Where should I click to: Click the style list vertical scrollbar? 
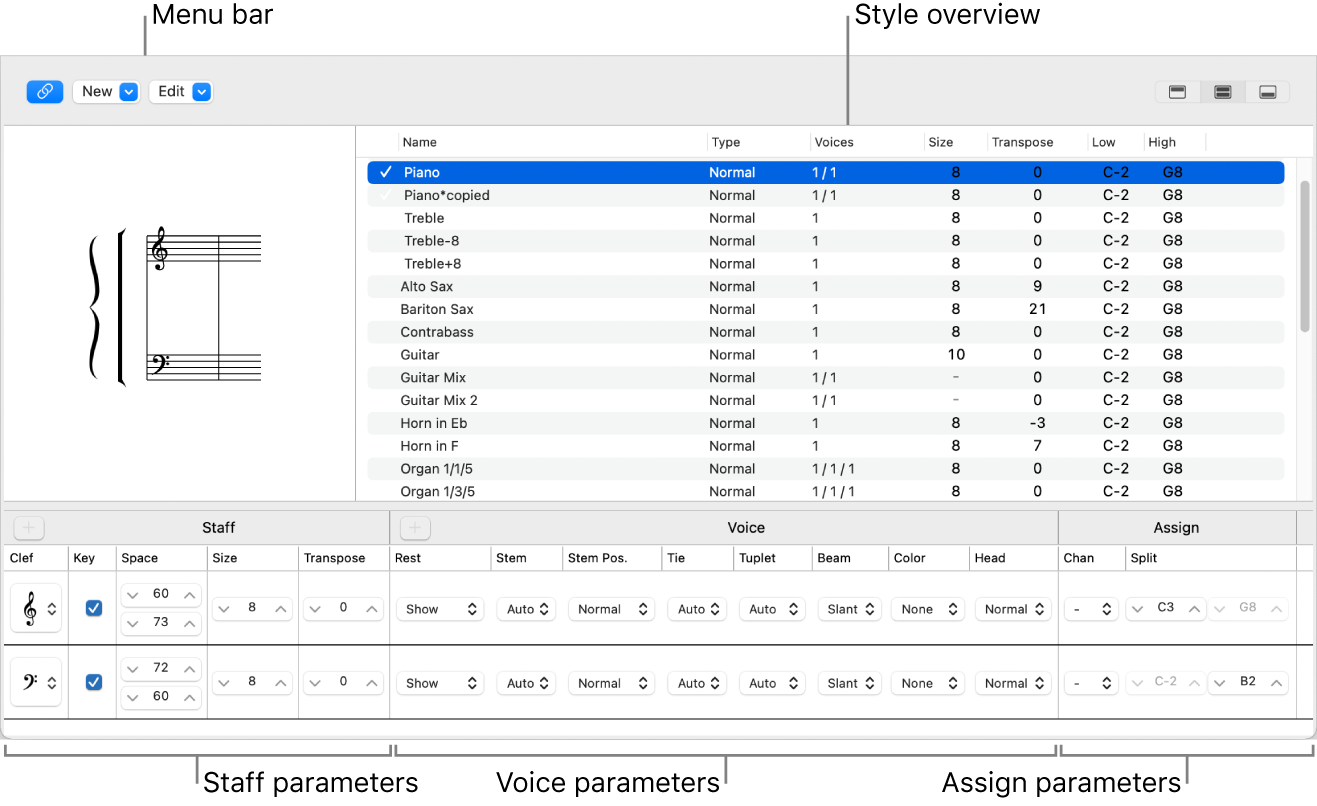tap(1304, 256)
